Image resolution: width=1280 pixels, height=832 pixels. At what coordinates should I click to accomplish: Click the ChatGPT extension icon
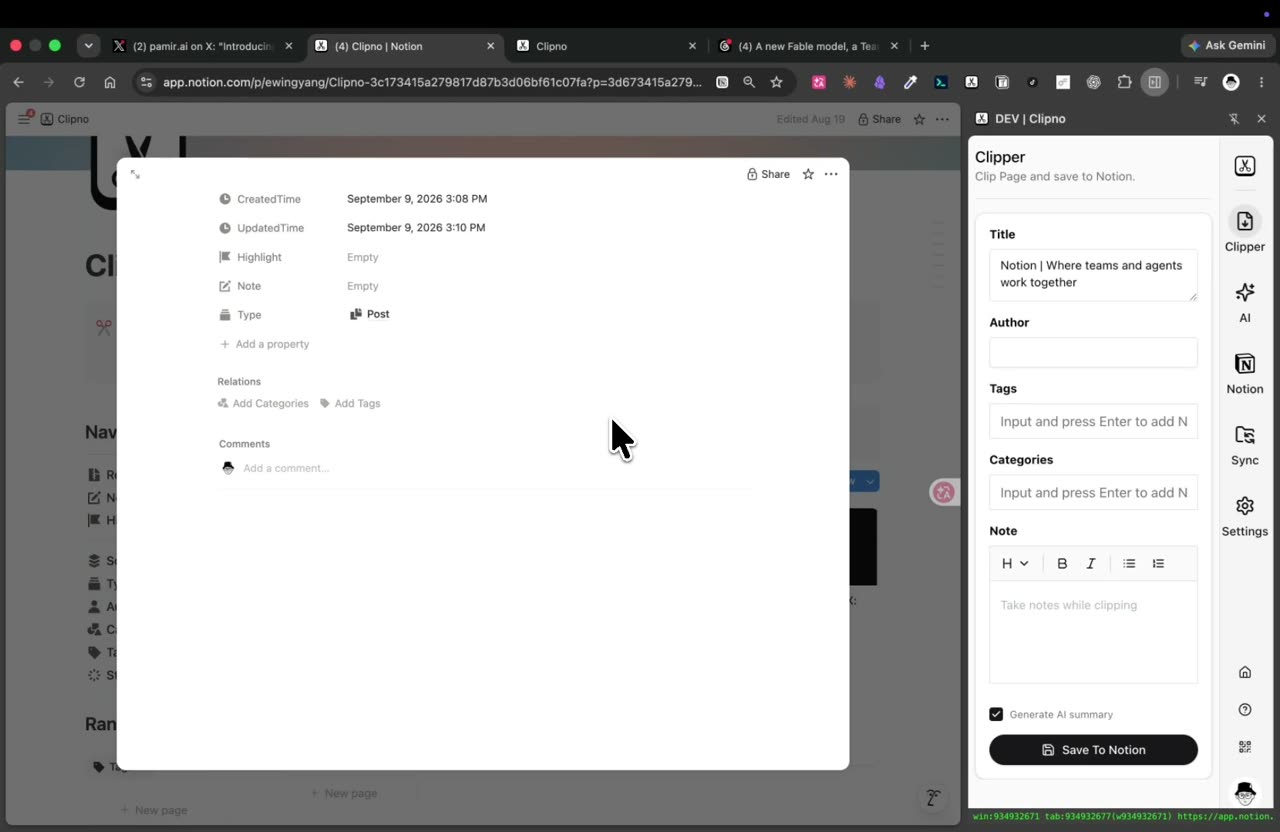1094,82
